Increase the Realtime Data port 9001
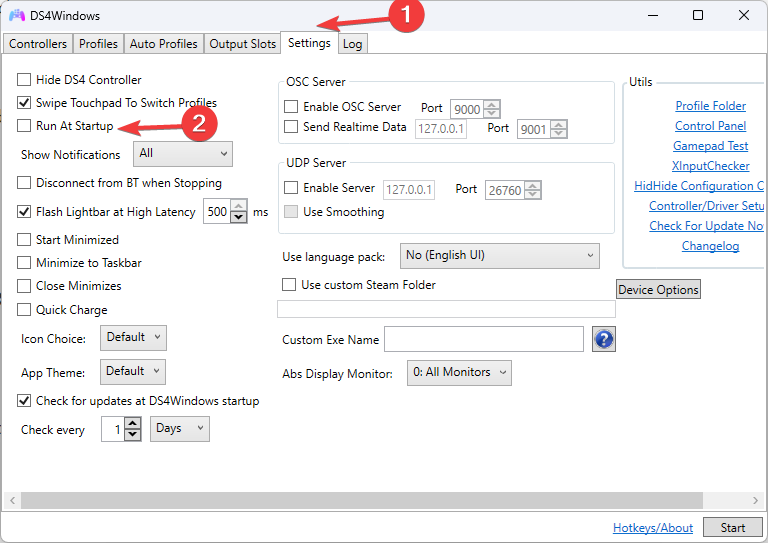The image size is (768, 543). point(559,125)
